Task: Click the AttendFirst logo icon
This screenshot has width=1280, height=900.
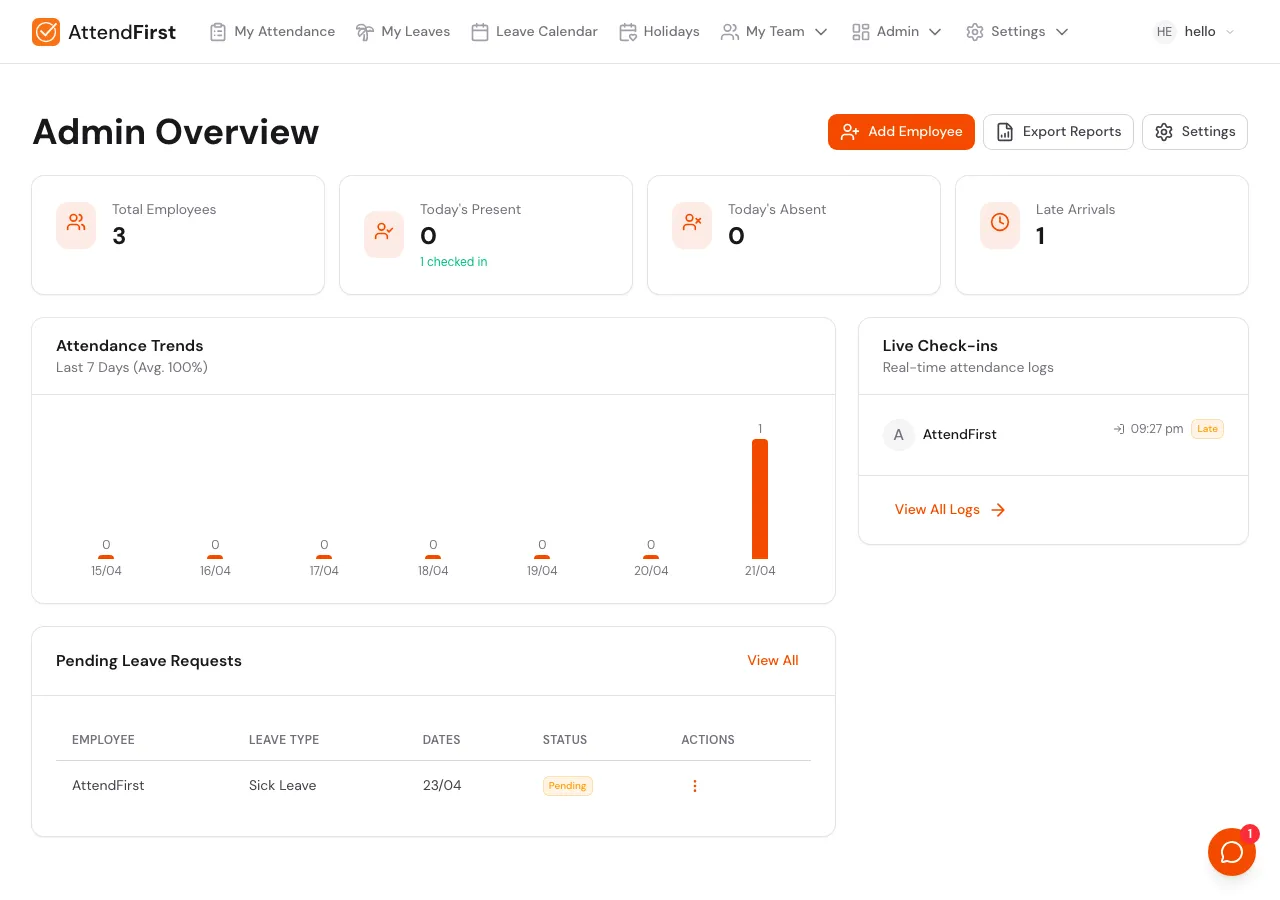Action: pyautogui.click(x=46, y=31)
